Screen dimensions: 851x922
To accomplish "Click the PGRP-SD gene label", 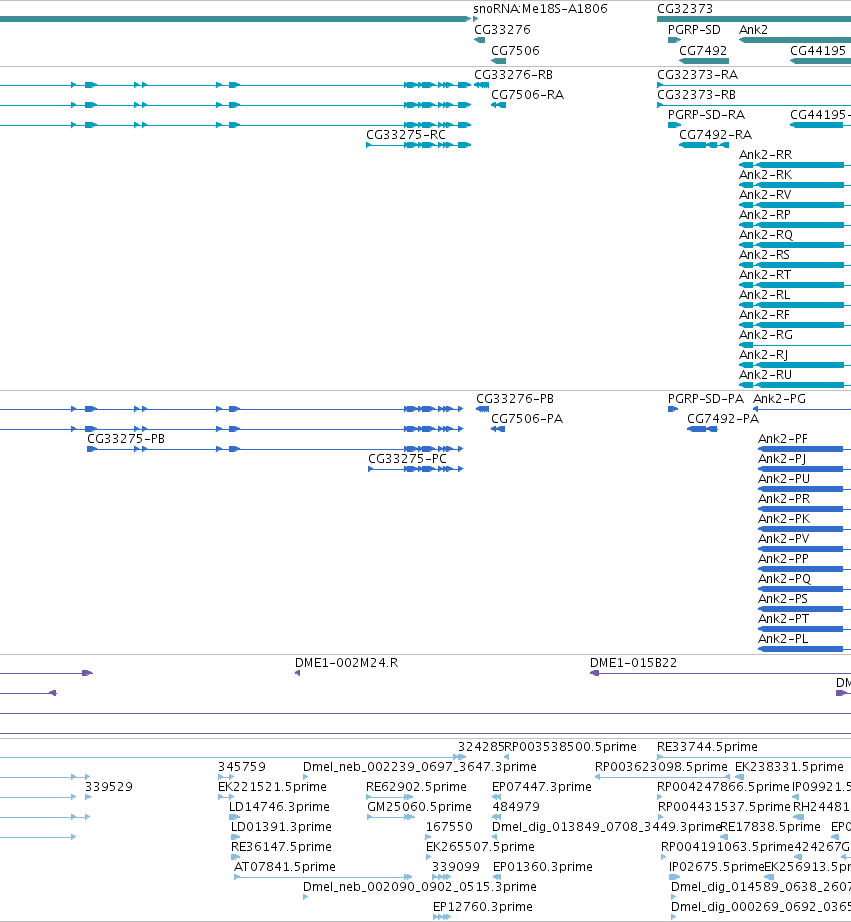I will click(x=694, y=29).
